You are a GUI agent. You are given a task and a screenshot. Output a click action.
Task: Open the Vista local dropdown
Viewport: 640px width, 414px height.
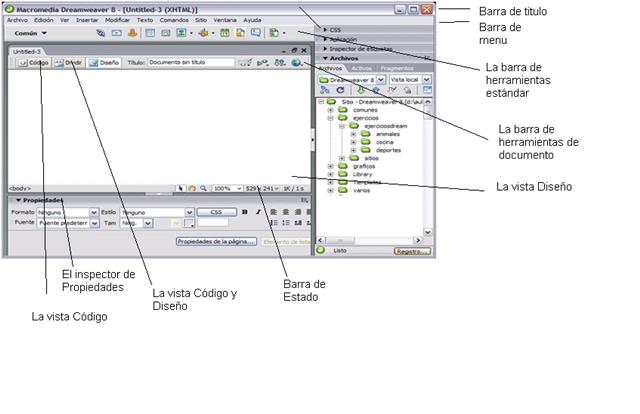point(427,79)
